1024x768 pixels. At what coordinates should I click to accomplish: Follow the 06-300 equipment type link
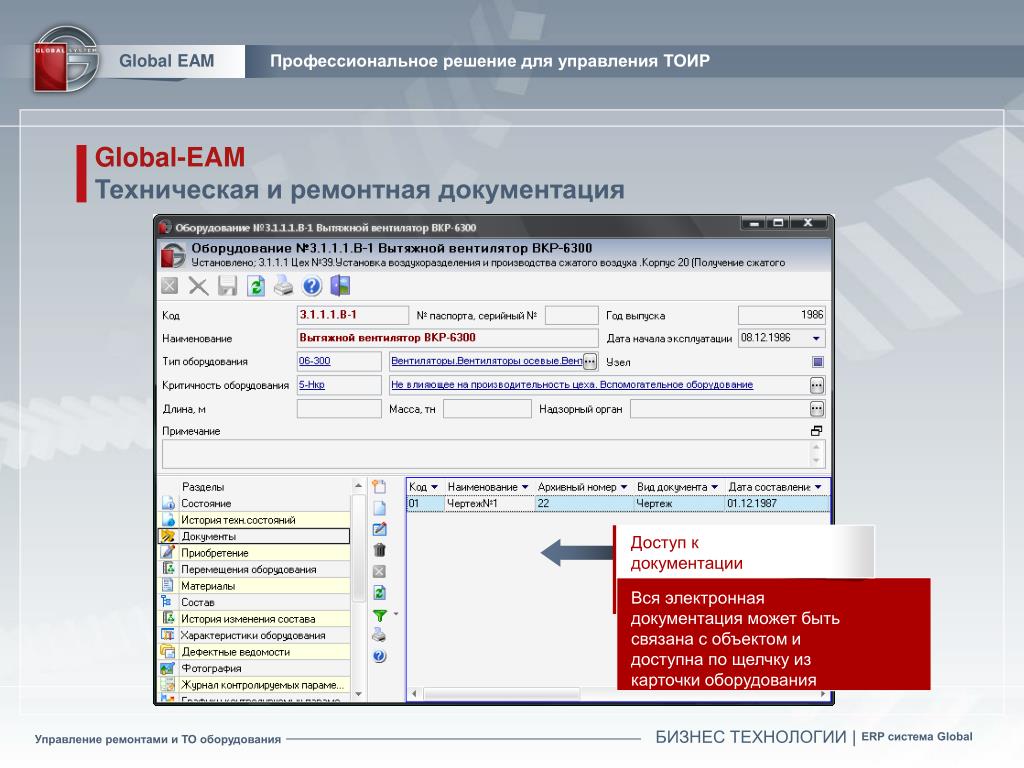tap(314, 360)
